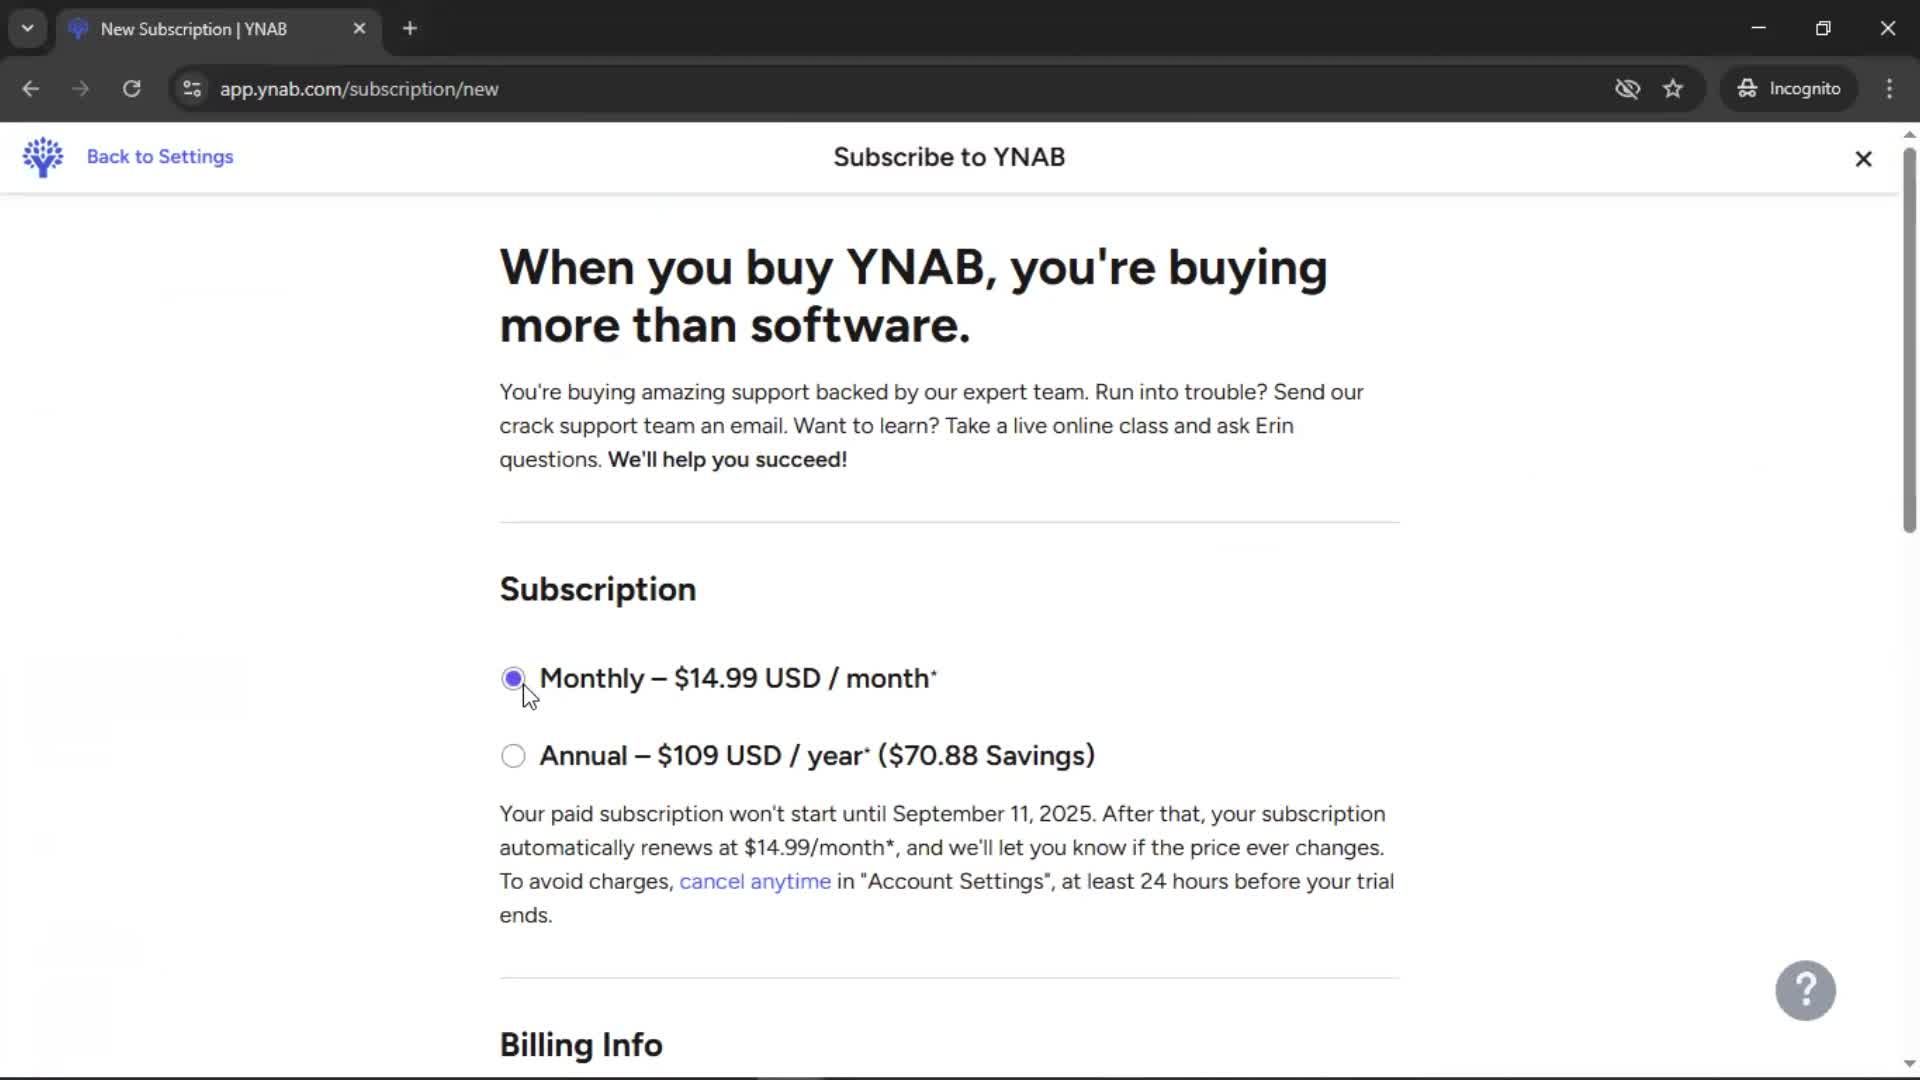Close the New Subscription tab
1920x1080 pixels.
[359, 29]
